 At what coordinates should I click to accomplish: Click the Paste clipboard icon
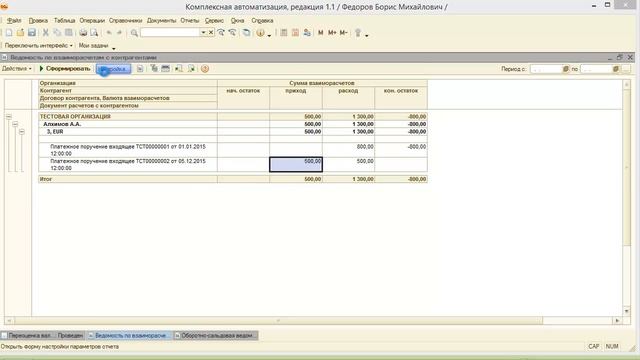click(x=69, y=33)
